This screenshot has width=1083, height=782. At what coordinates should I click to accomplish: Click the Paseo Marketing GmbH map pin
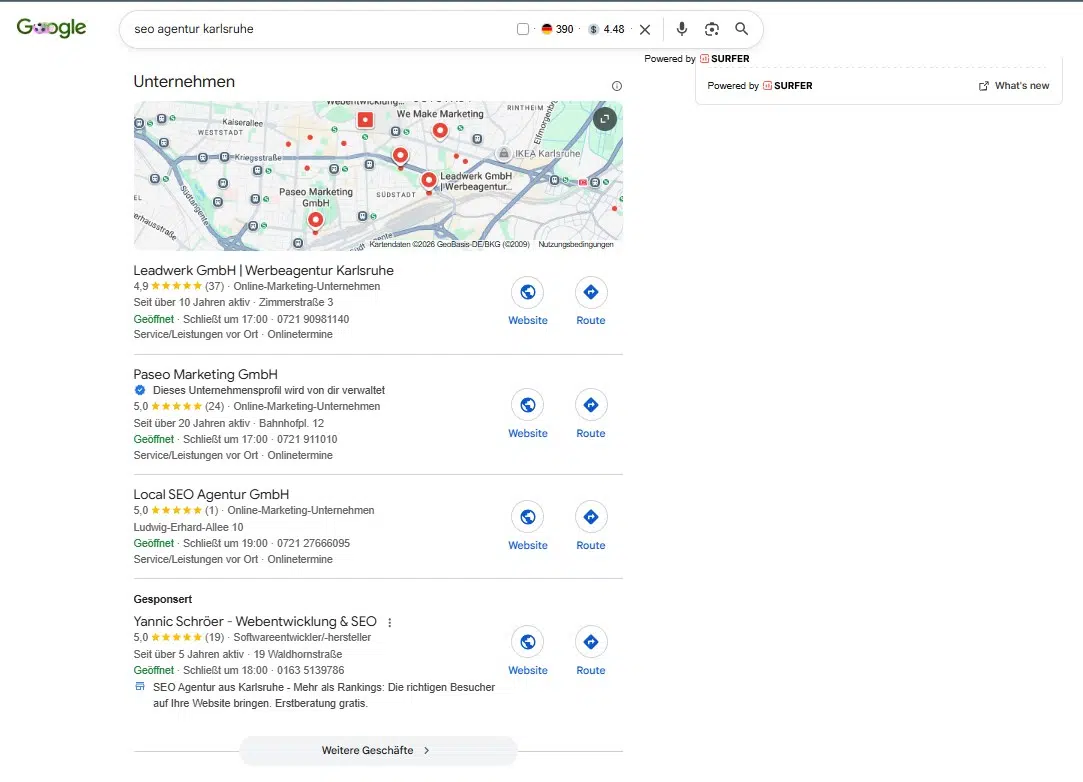[x=316, y=221]
